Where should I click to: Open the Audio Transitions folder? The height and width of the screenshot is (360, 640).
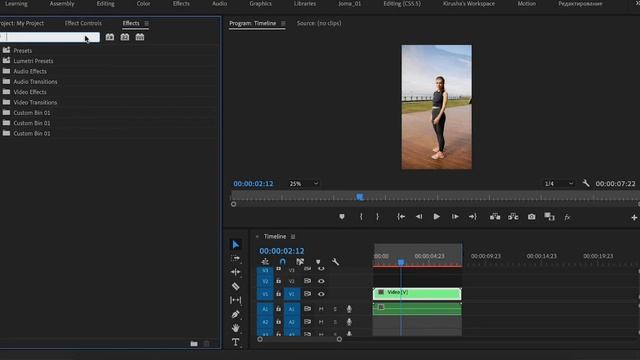pyautogui.click(x=35, y=82)
